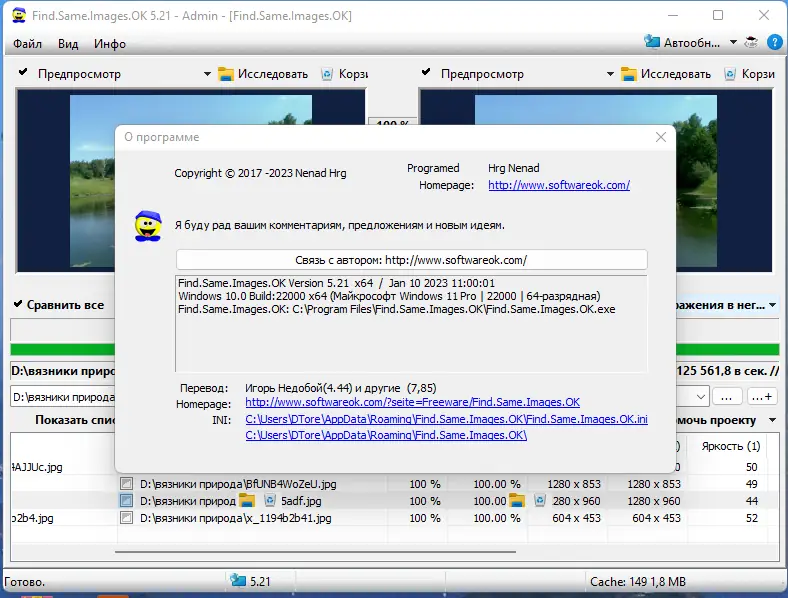Image resolution: width=788 pixels, height=598 pixels.
Task: Click inside the version info text box
Action: pos(412,324)
